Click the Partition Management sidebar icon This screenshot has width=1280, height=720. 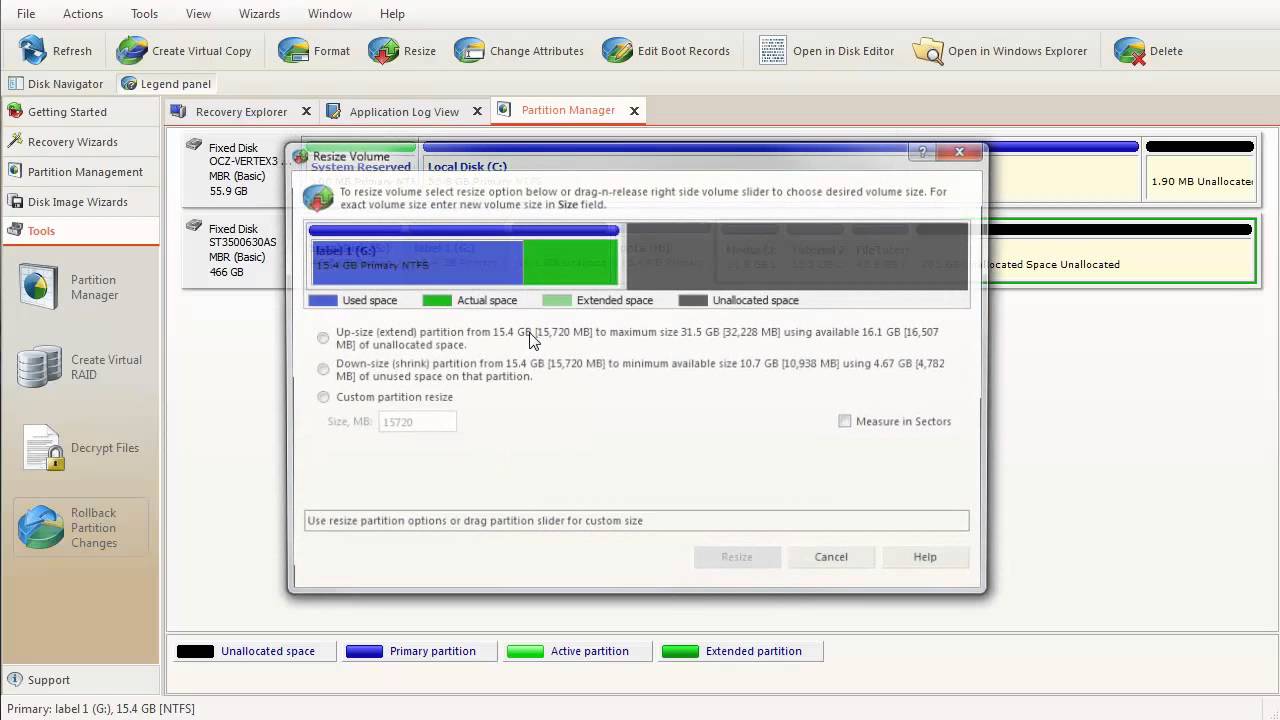click(15, 171)
